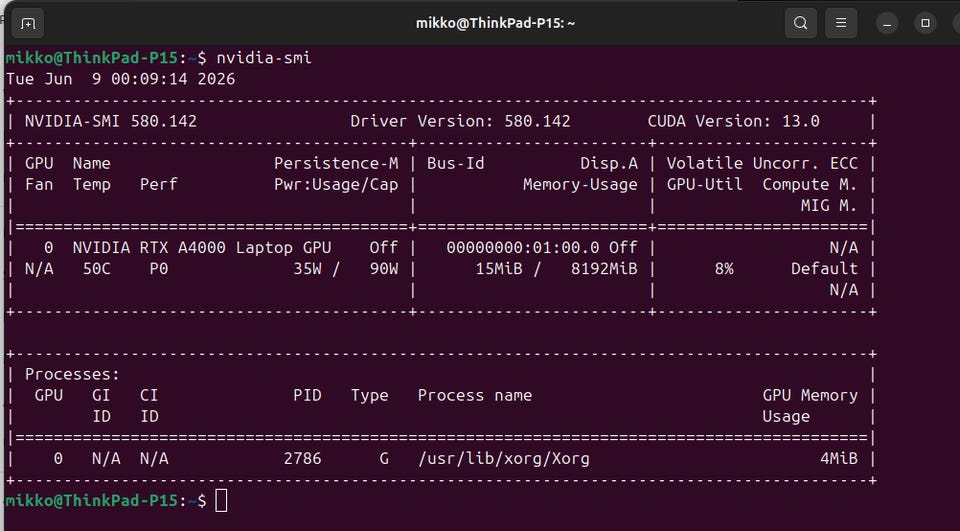Maximize the terminal window
Image resolution: width=960 pixels, height=531 pixels.
click(x=925, y=23)
